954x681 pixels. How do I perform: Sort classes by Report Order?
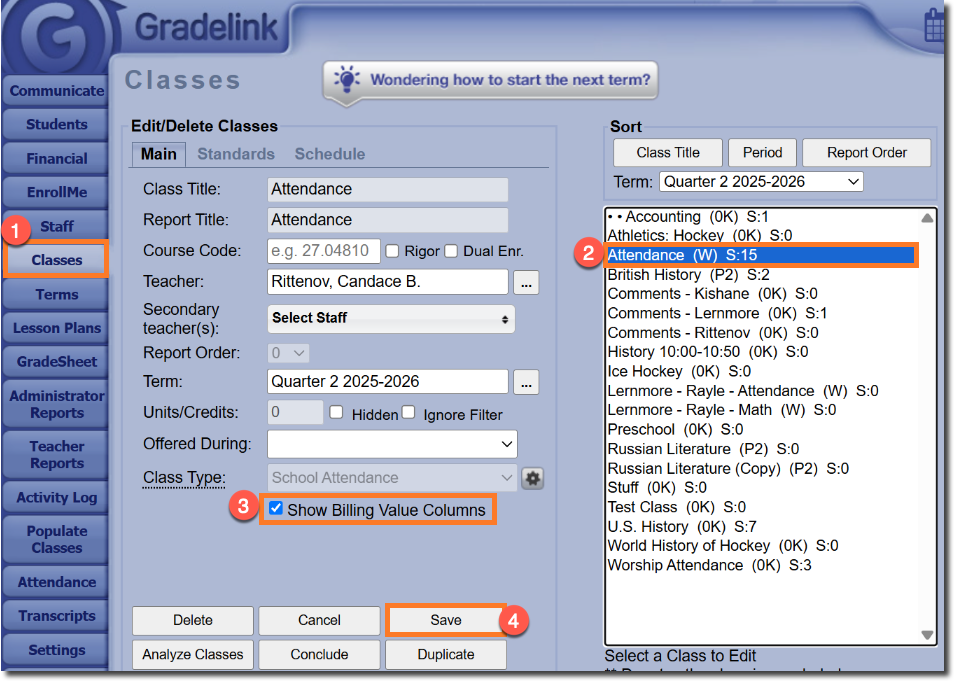coord(867,153)
